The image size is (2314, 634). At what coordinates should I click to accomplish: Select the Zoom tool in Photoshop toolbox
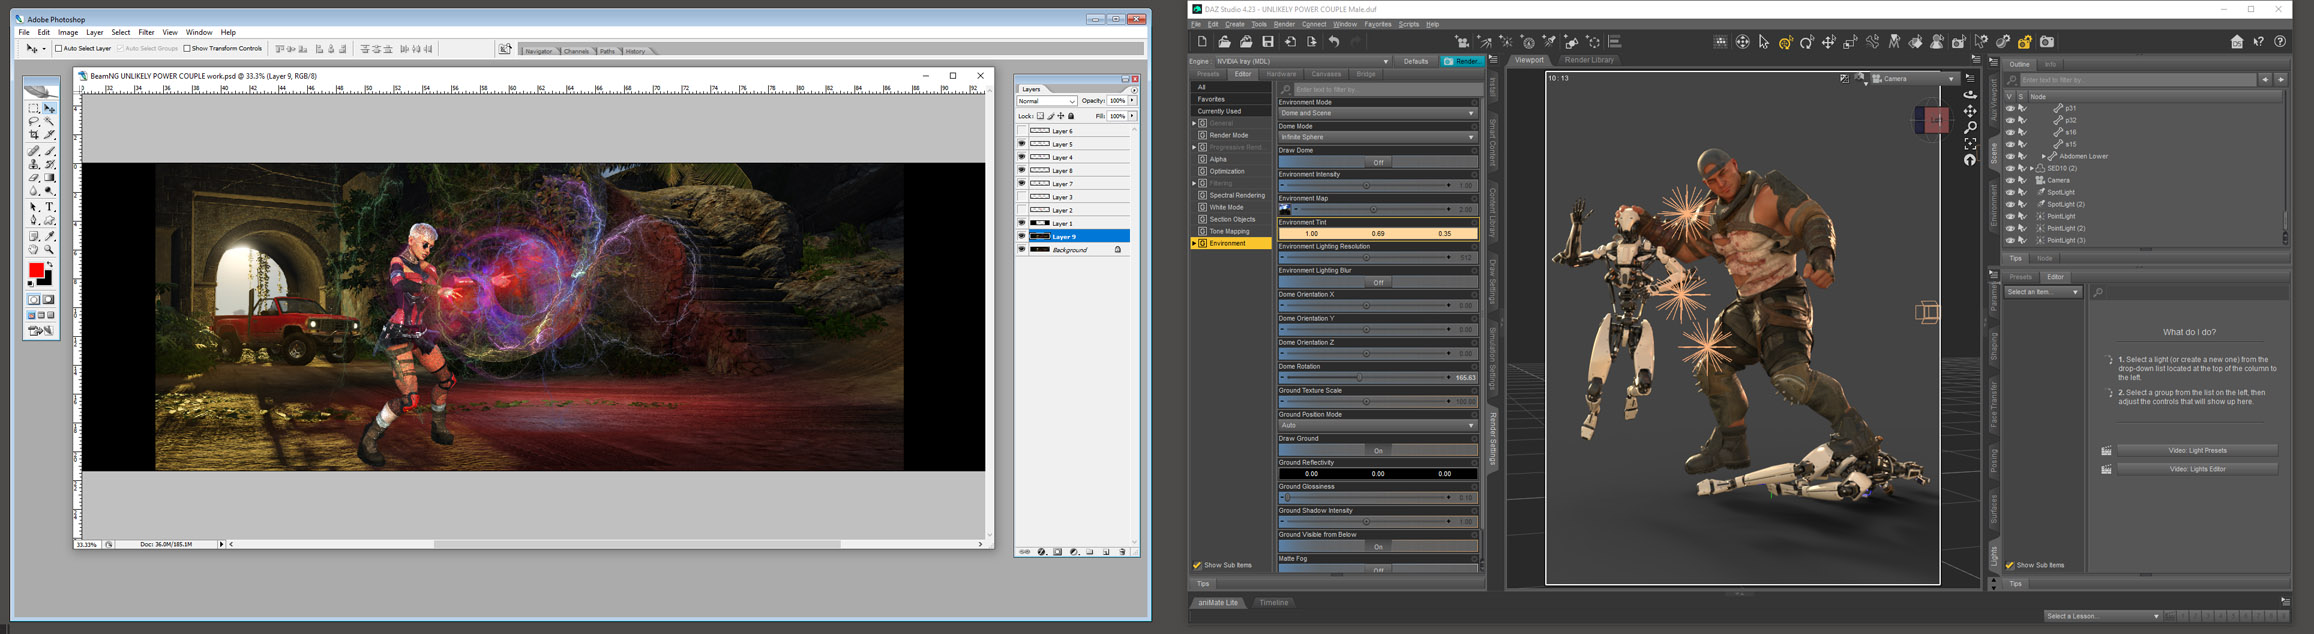(x=49, y=249)
